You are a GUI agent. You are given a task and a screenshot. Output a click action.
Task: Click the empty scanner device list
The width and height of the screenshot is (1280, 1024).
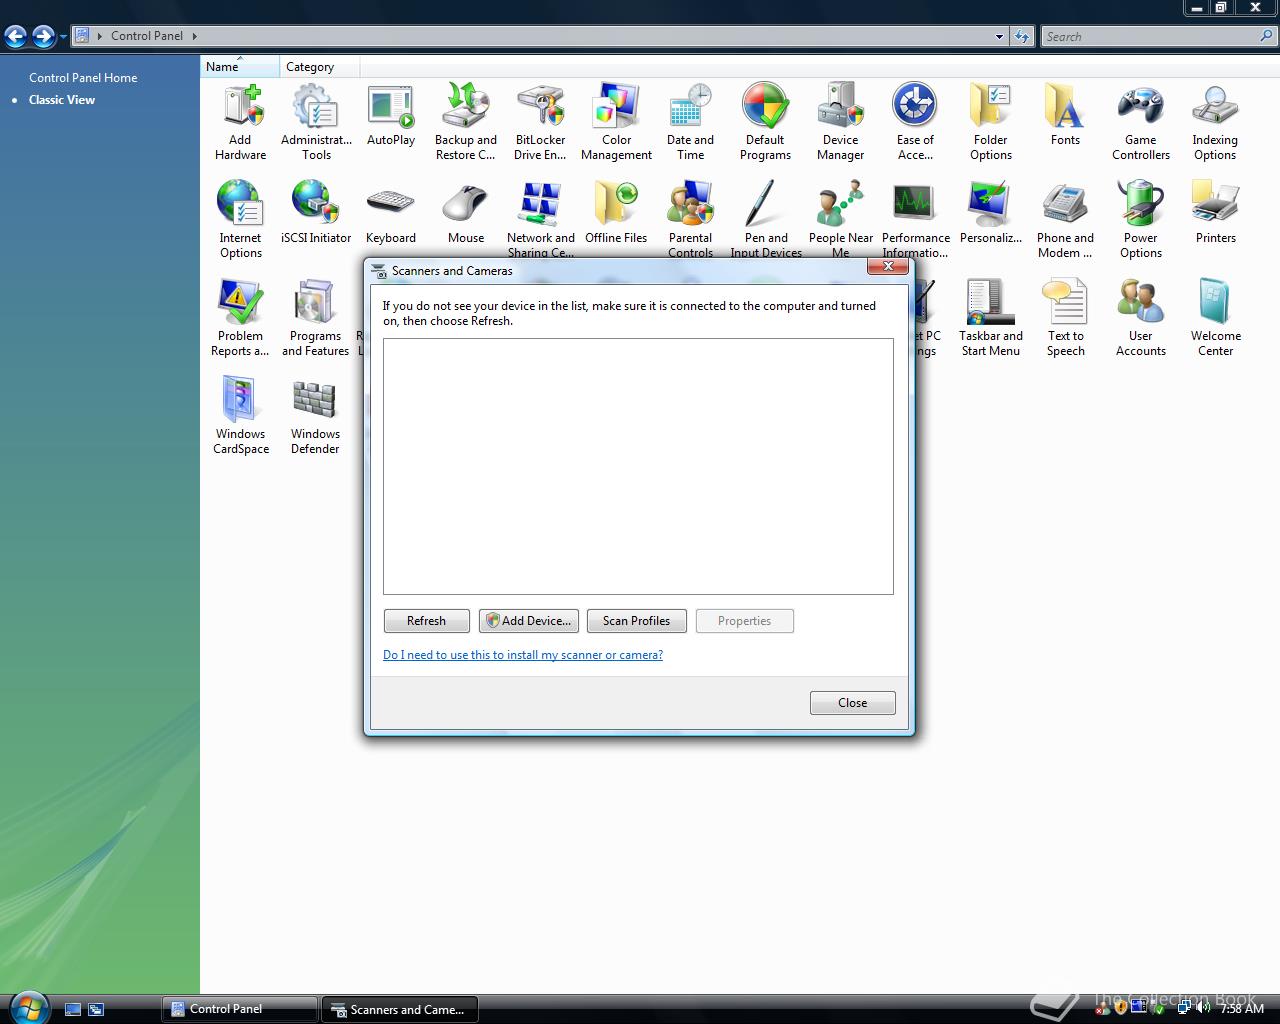(x=638, y=466)
